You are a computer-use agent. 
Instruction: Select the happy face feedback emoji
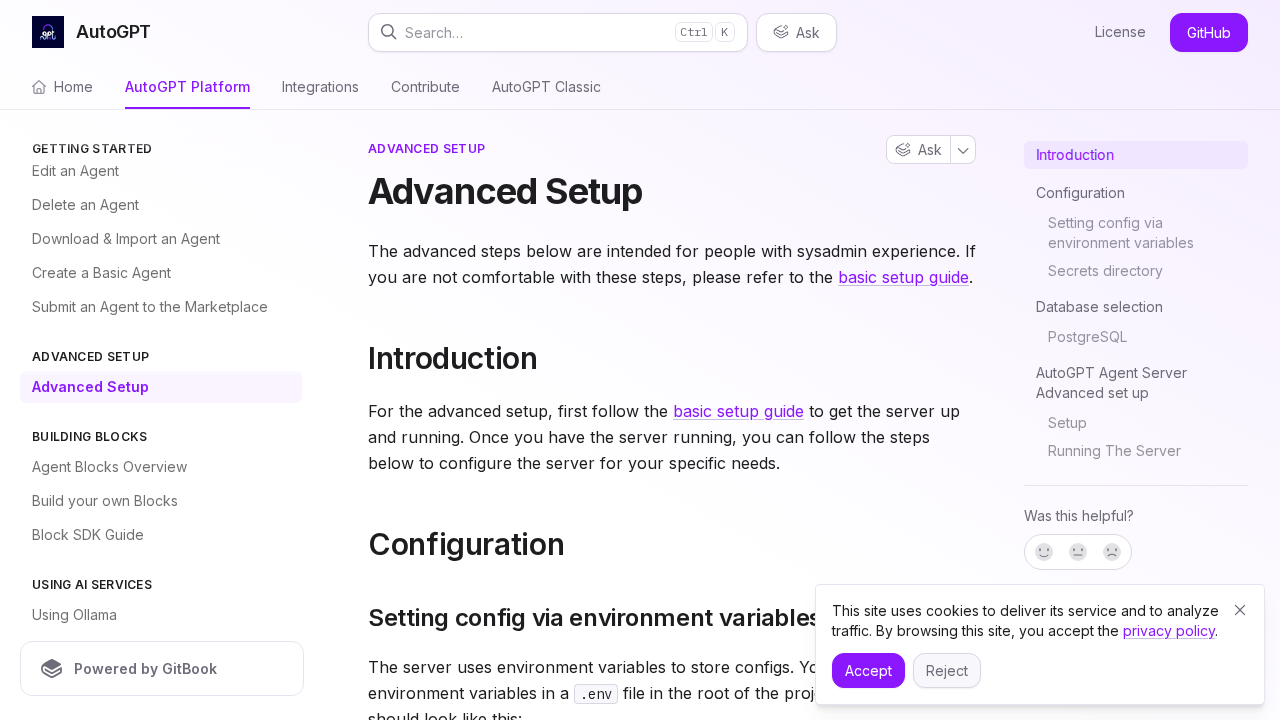tap(1043, 551)
